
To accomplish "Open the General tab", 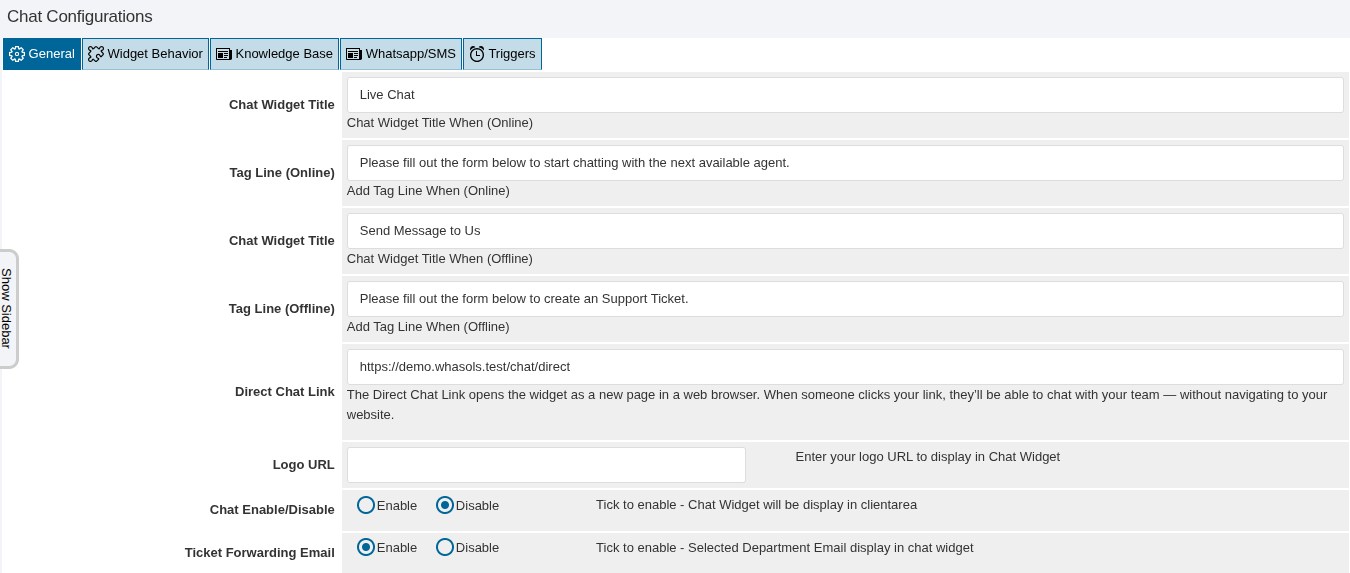I will pos(42,54).
